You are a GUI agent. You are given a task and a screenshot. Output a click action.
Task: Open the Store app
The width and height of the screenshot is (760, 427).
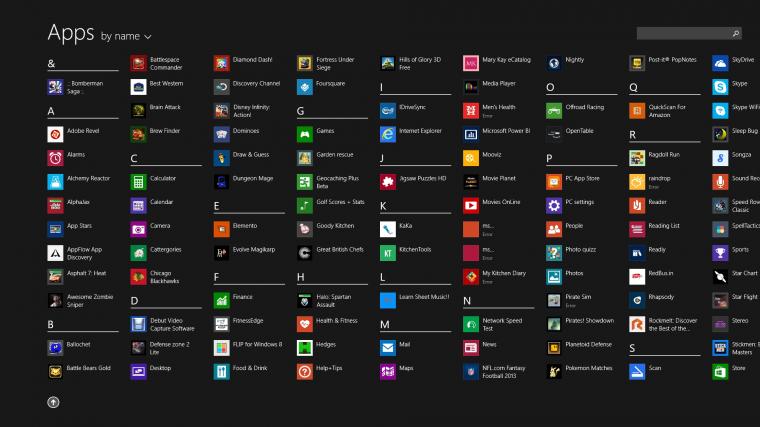click(x=720, y=372)
